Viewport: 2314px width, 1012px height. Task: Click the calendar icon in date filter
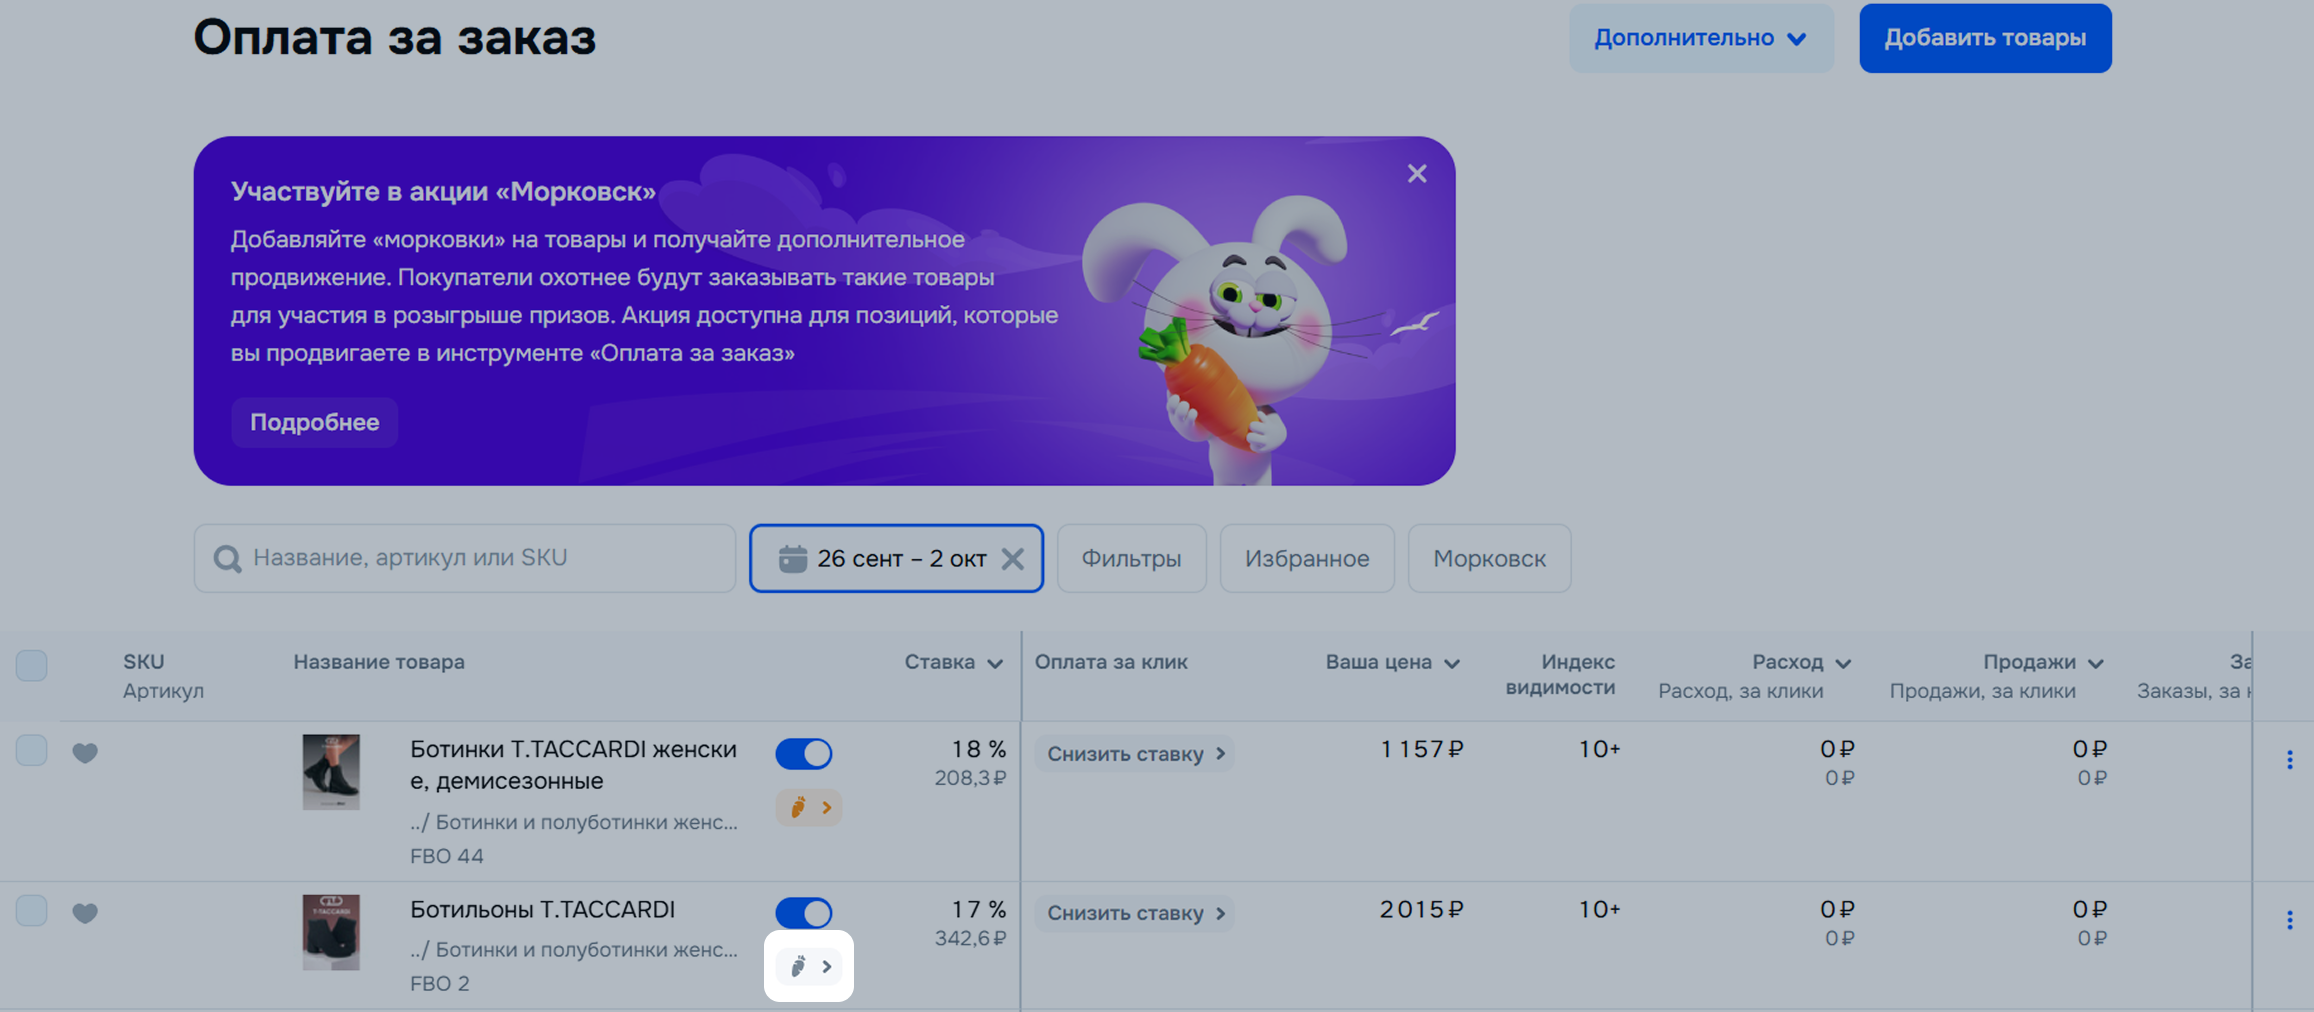792,559
